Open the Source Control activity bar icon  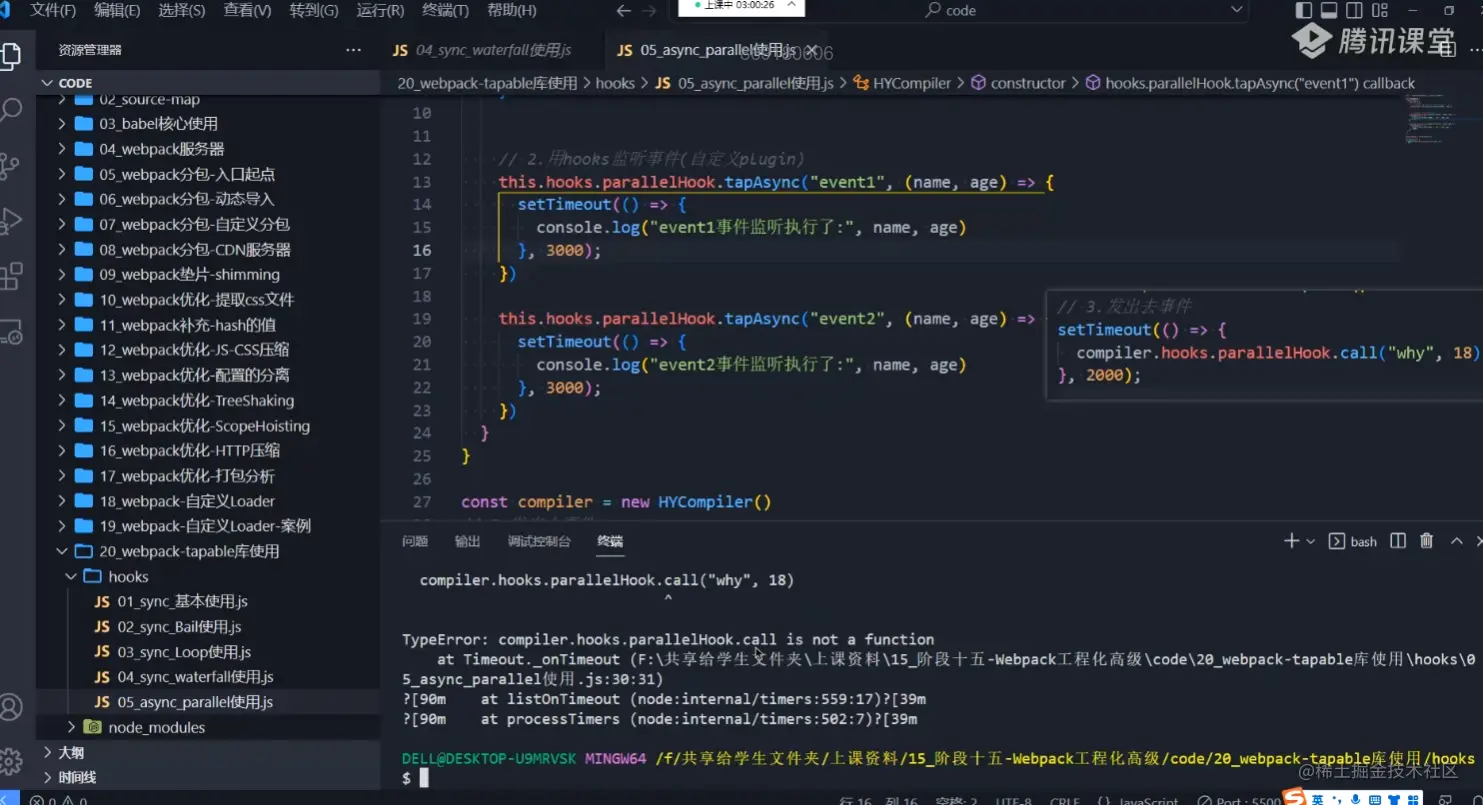[11, 165]
